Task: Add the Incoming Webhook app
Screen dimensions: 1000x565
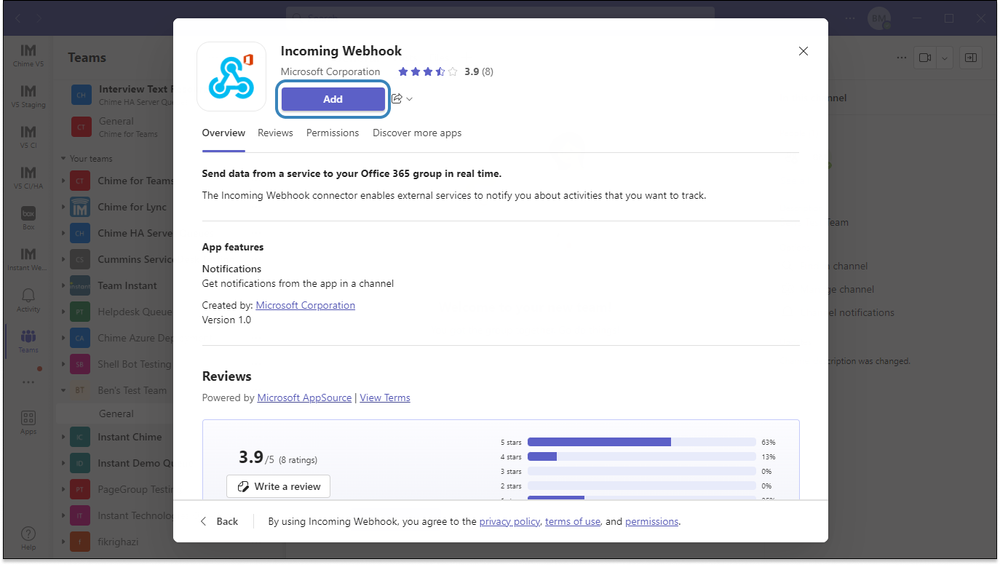Action: point(333,99)
